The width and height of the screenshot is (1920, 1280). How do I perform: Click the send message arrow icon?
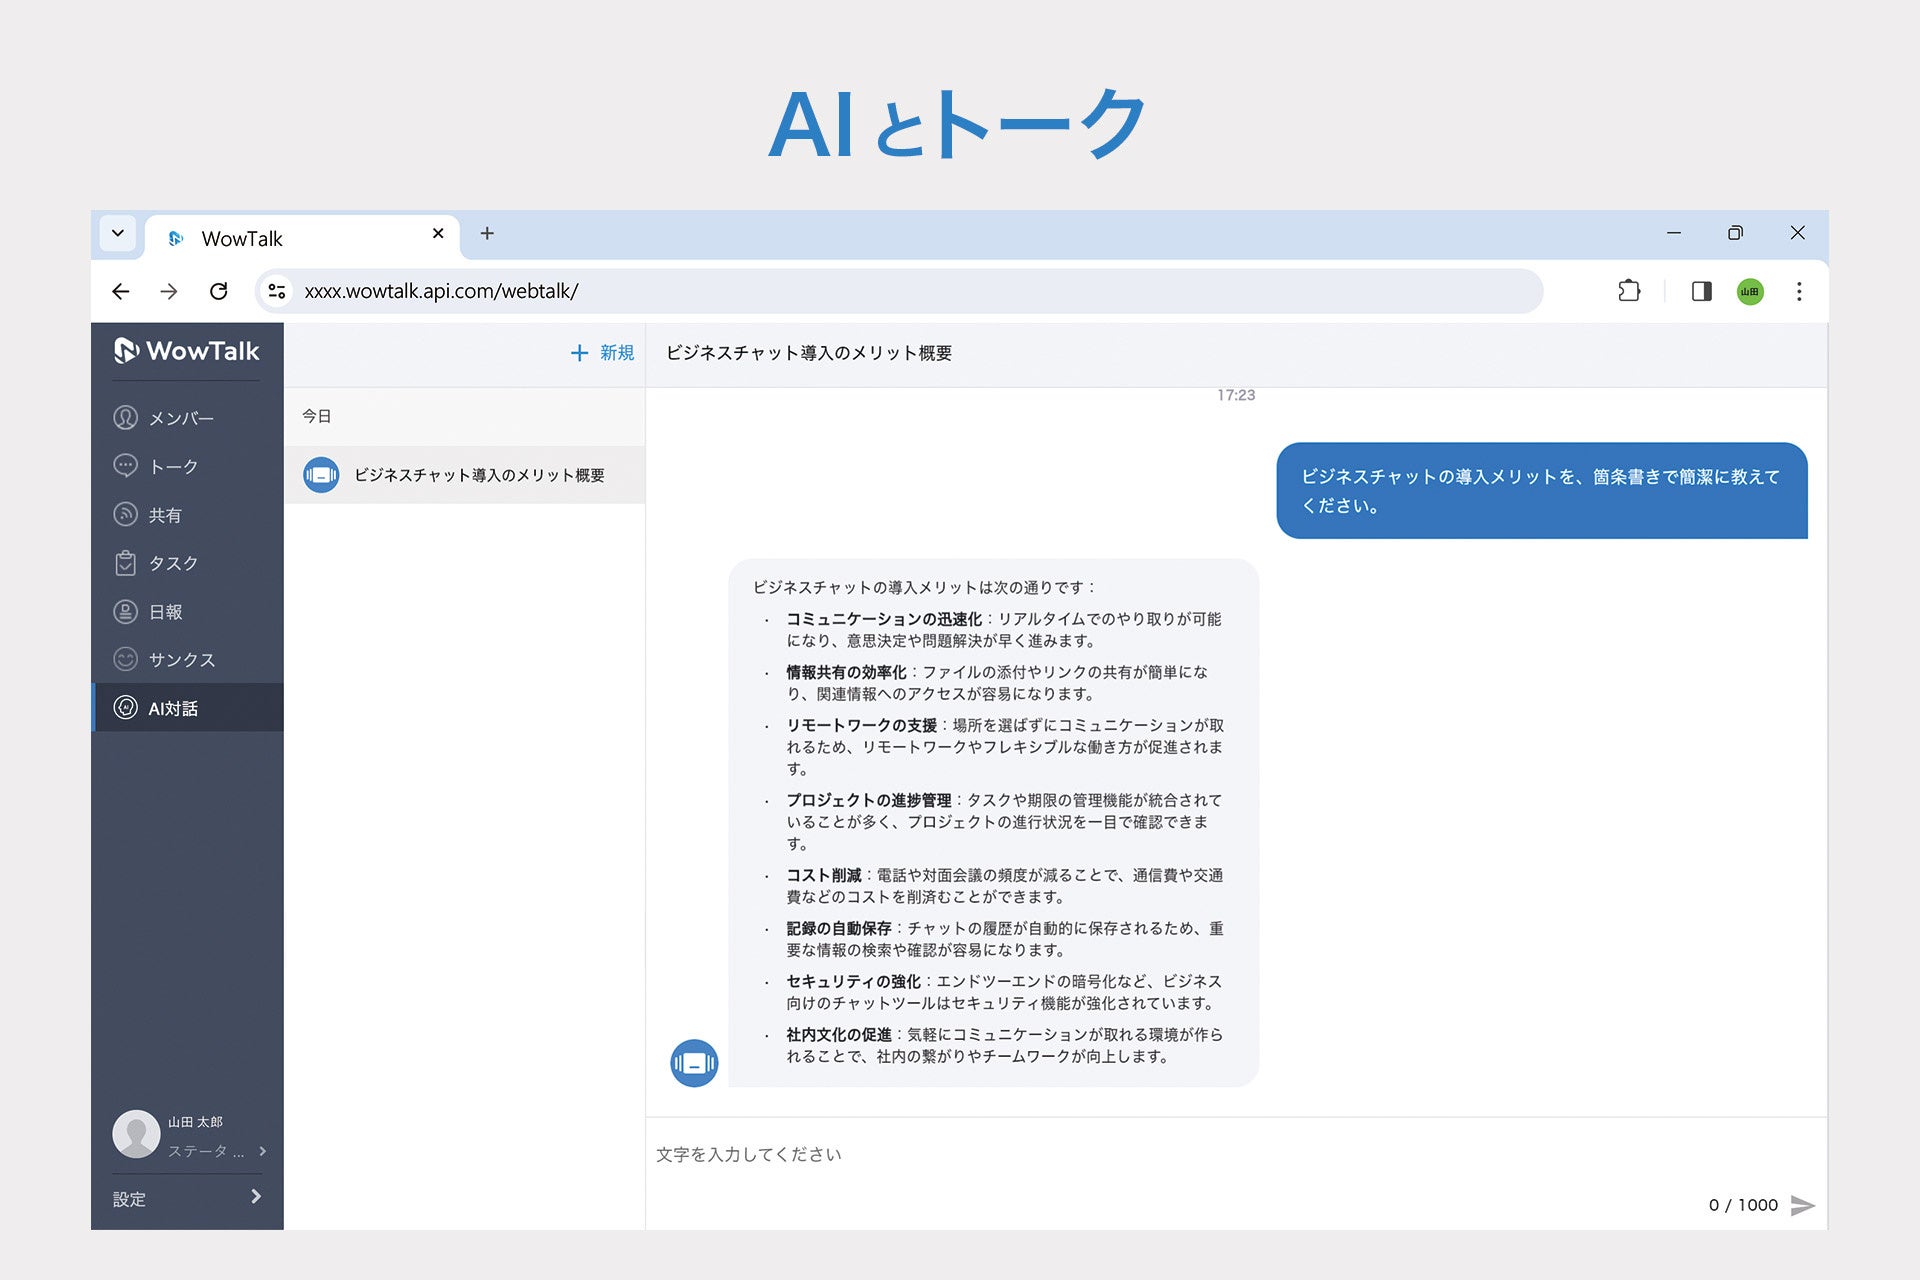tap(1802, 1205)
